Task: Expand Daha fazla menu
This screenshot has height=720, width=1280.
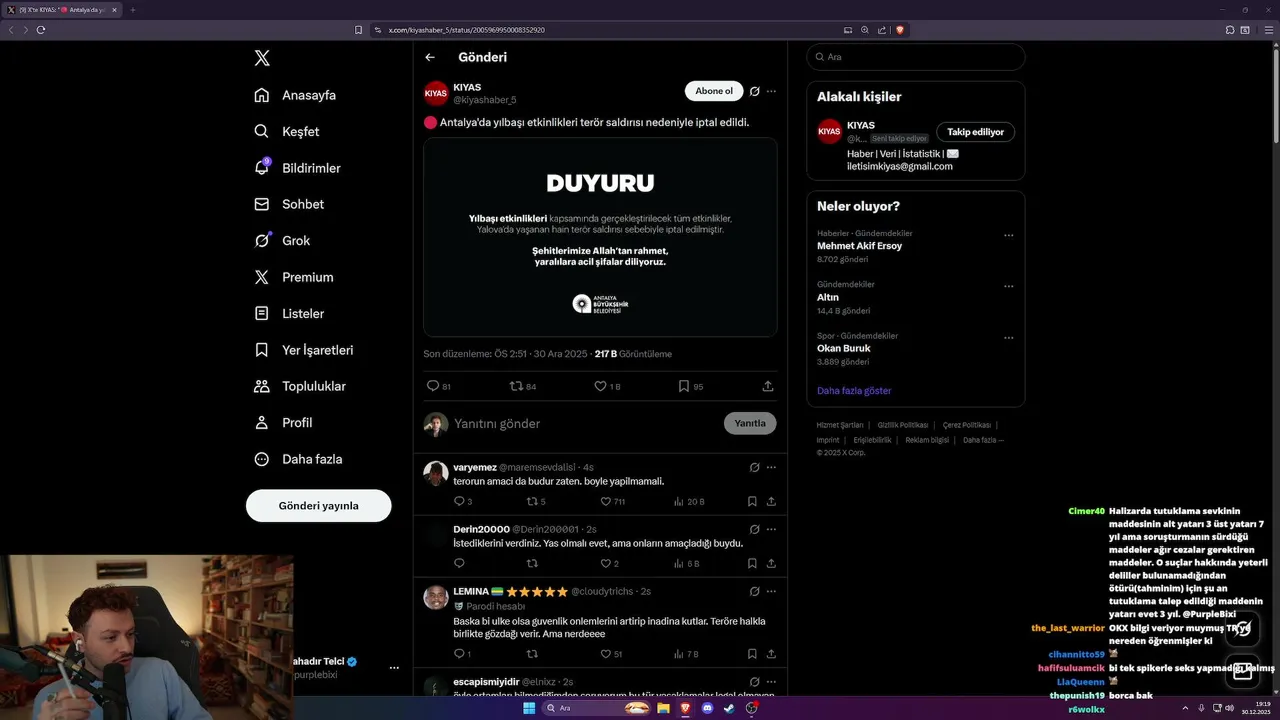Action: [298, 459]
